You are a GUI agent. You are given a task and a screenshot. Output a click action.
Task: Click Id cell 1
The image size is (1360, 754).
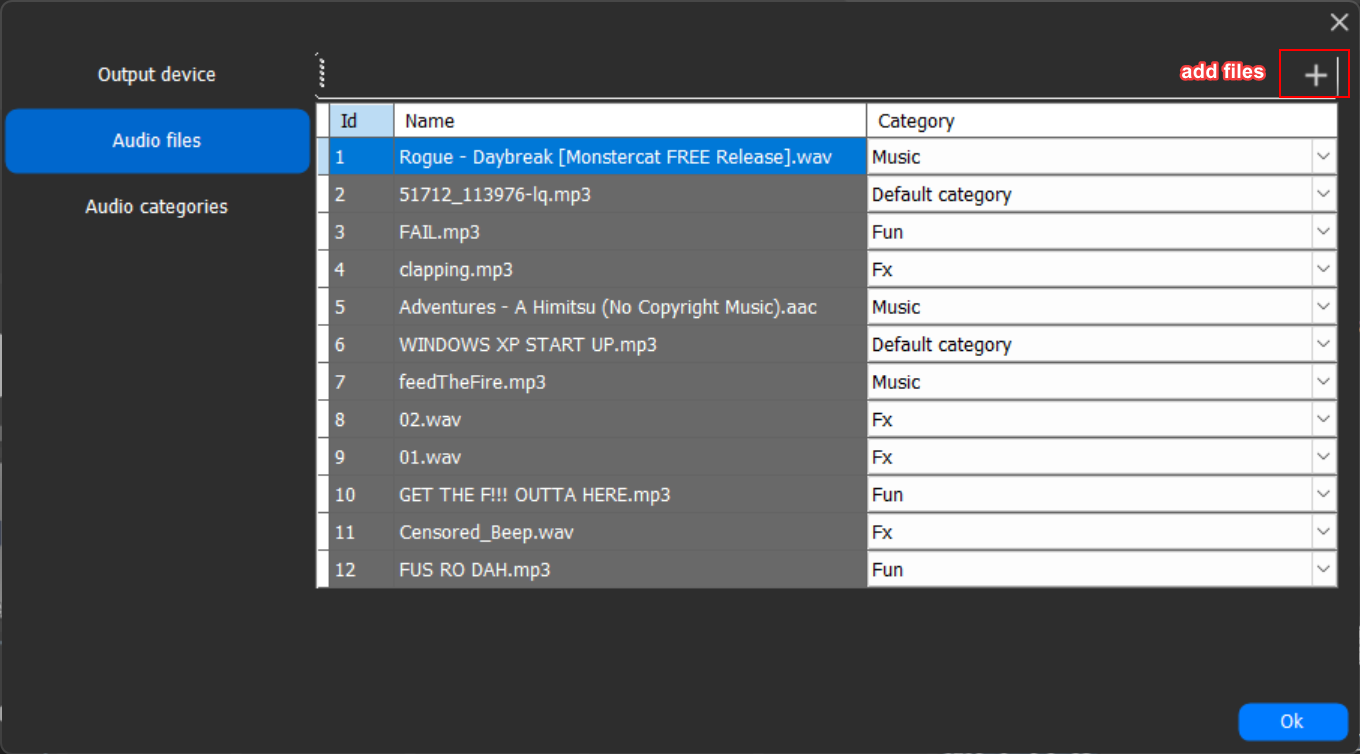coord(361,157)
